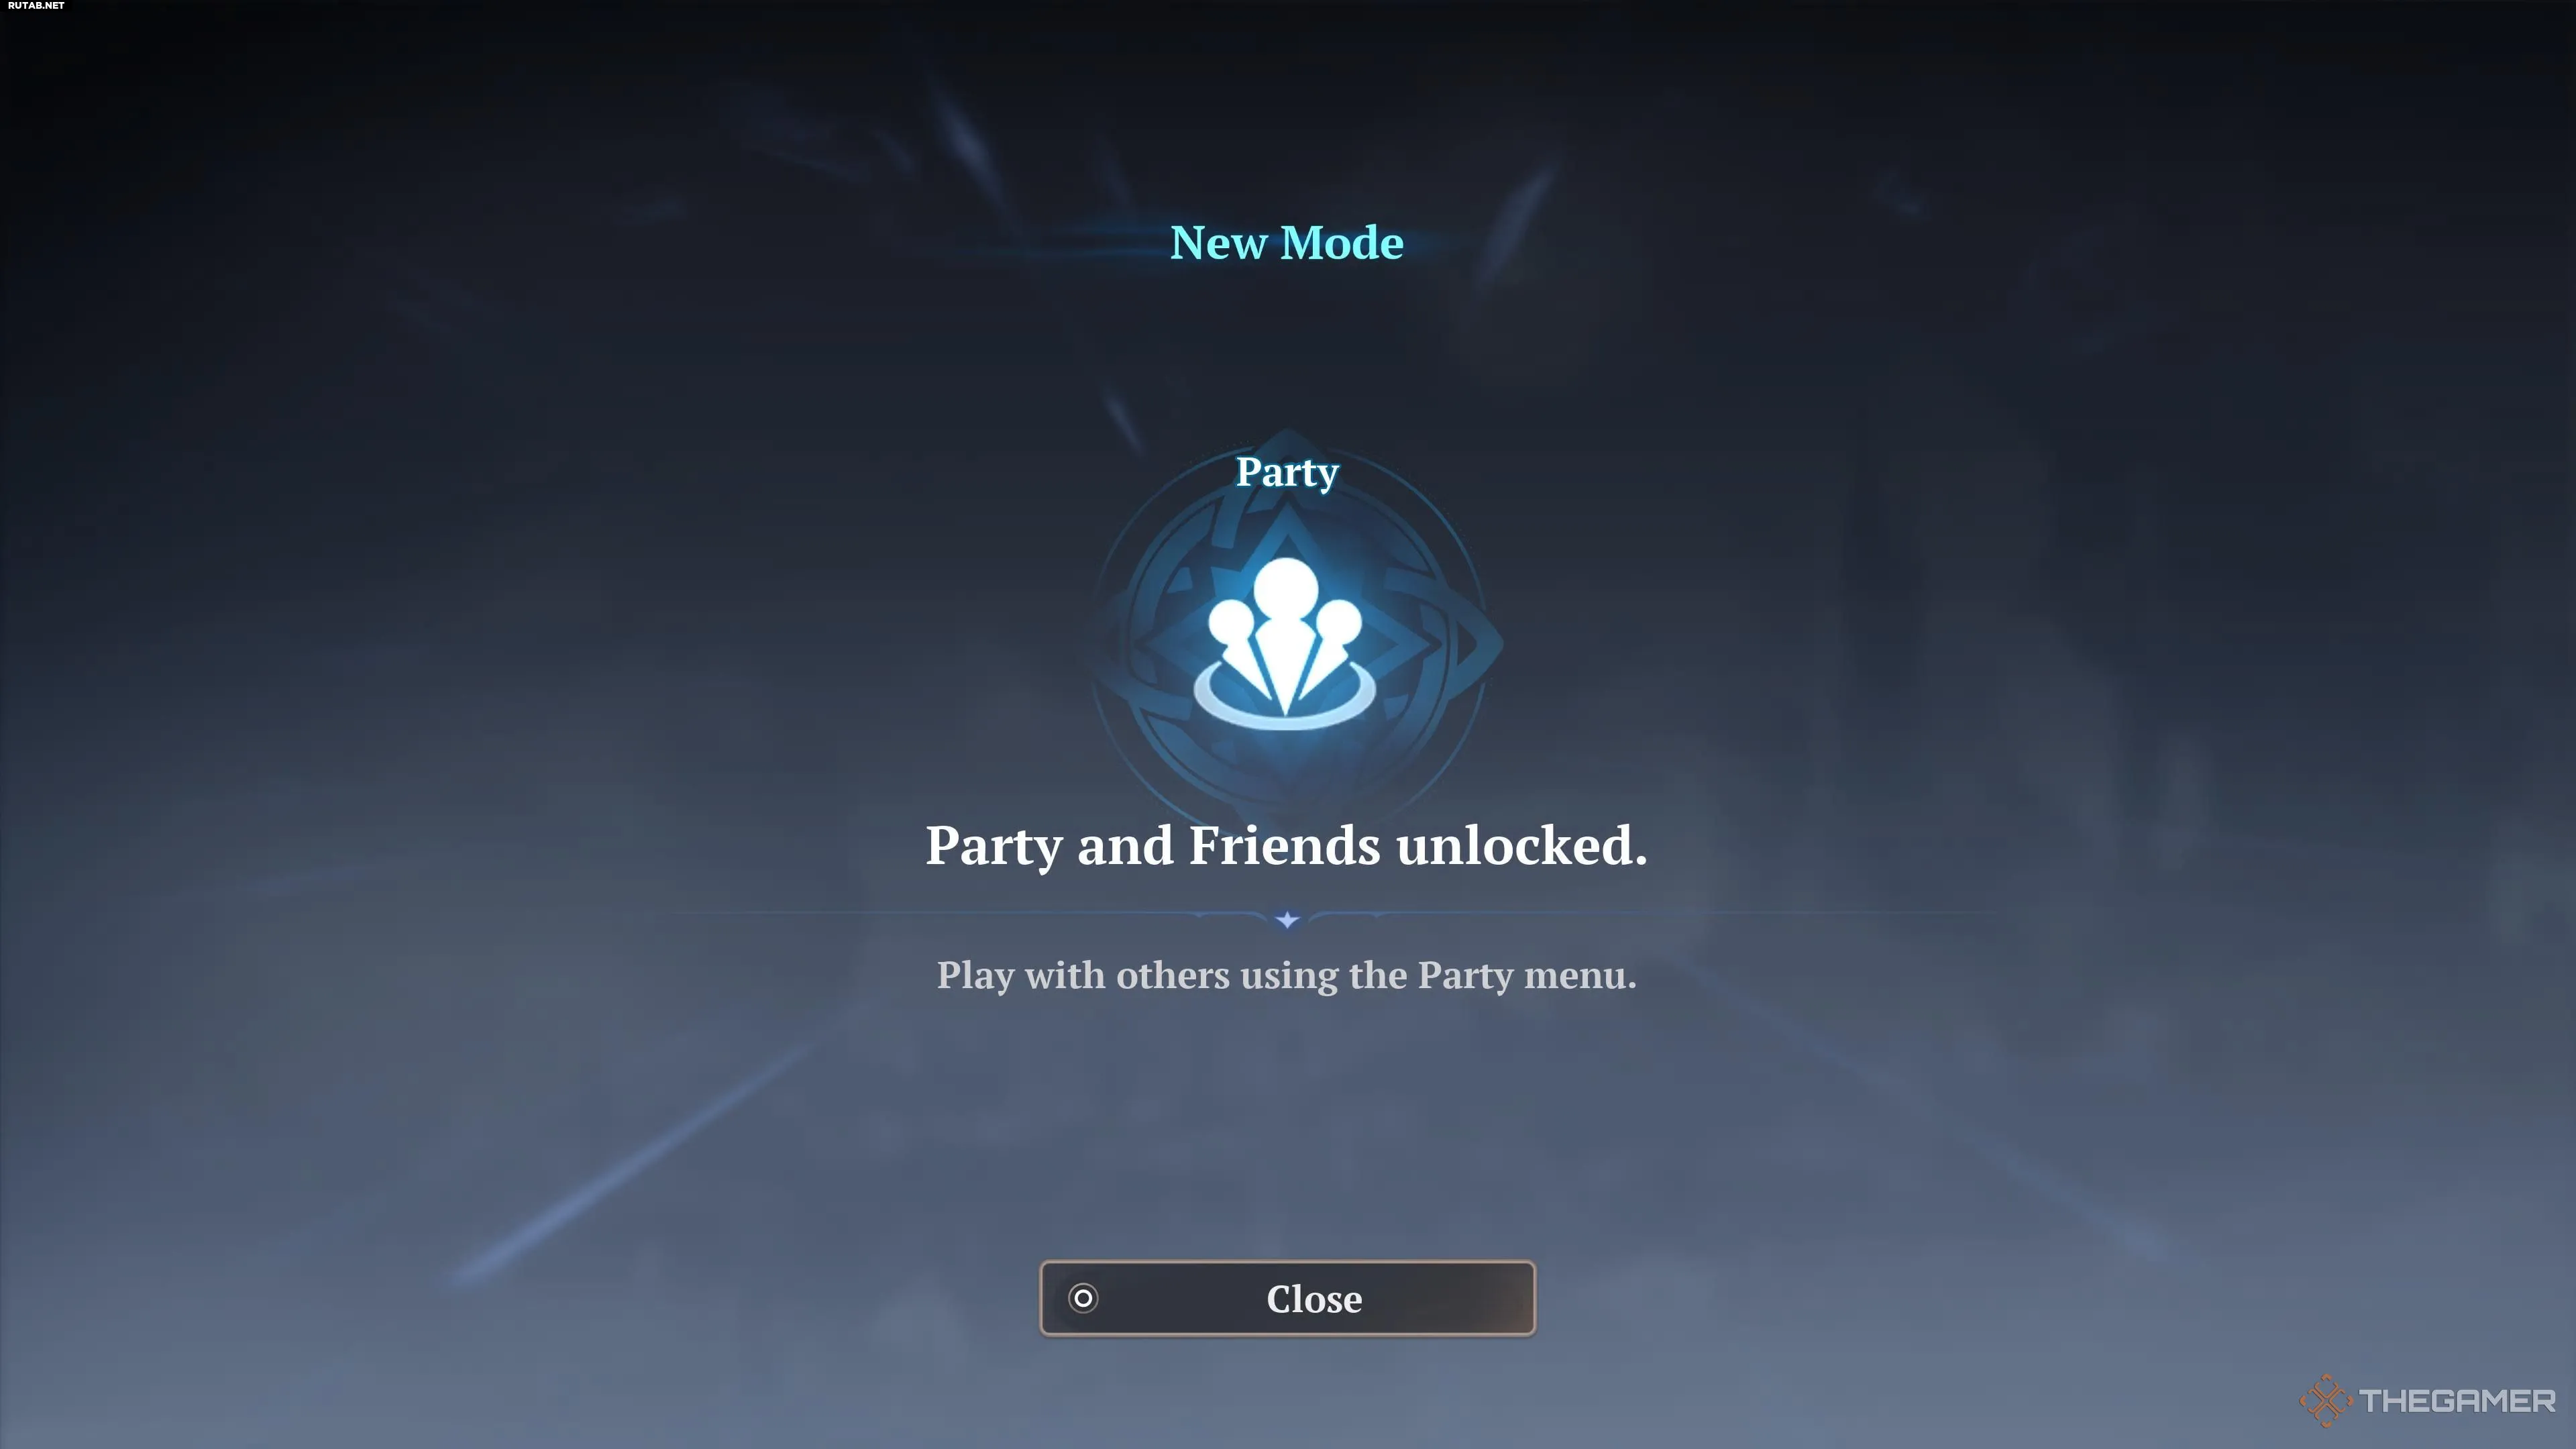Open TheGamer watermark text

coord(2457,1401)
